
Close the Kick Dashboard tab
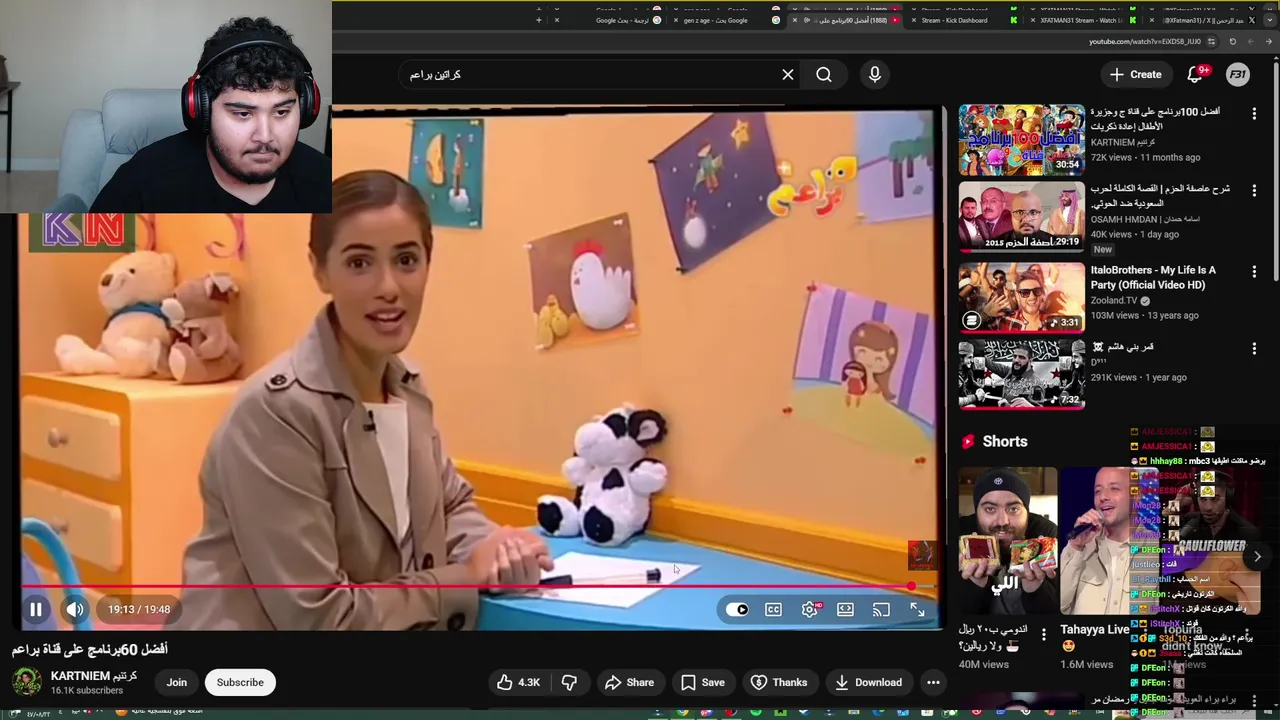pyautogui.click(x=913, y=20)
